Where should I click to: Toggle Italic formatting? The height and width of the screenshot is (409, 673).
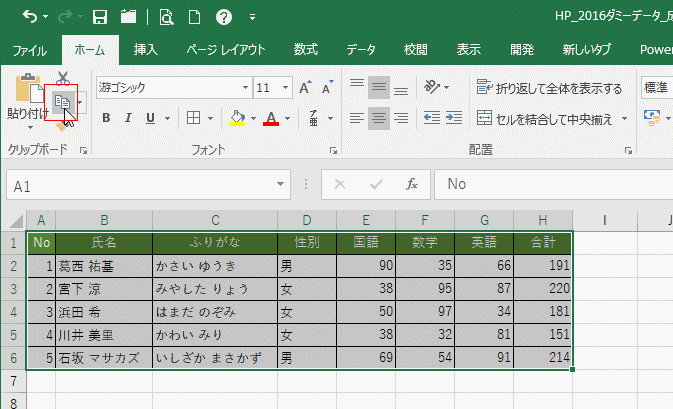tap(128, 118)
